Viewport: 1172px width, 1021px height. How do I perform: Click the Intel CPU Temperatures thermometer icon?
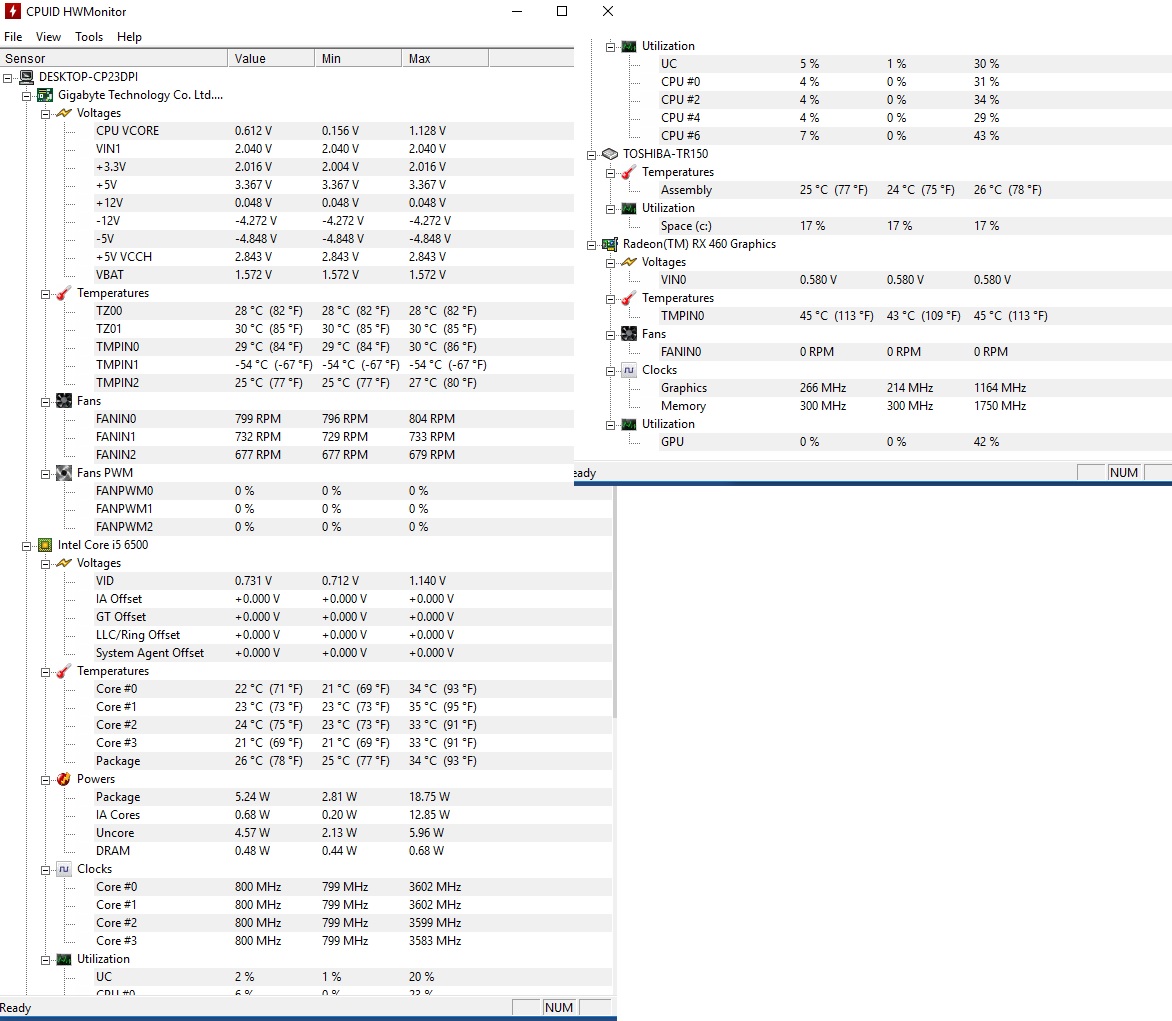[64, 671]
